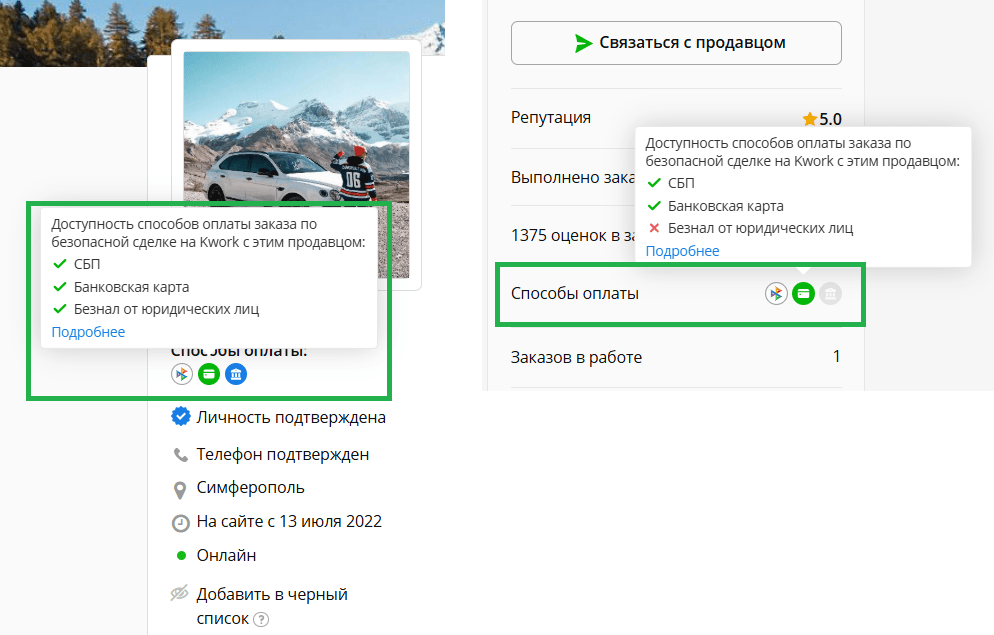
Task: Click the phone icon by 'Телефон подтвержден'
Action: (180, 454)
